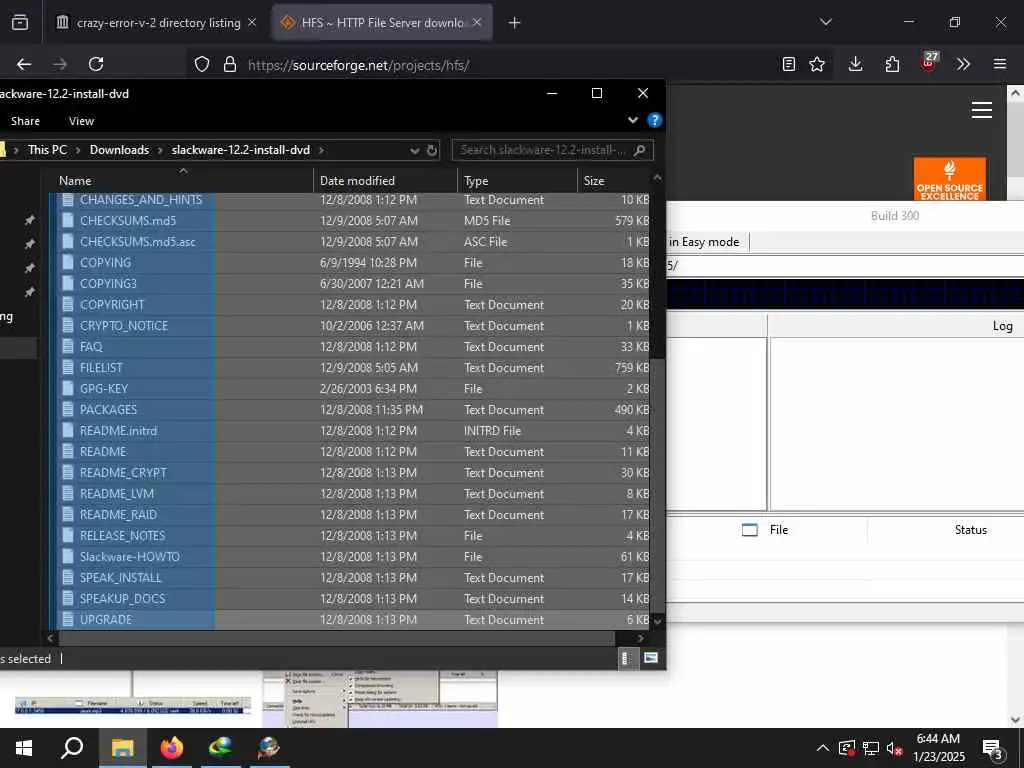Close the crazy-error-v-2 directory listing tab
Image resolution: width=1024 pixels, height=768 pixels.
click(252, 23)
